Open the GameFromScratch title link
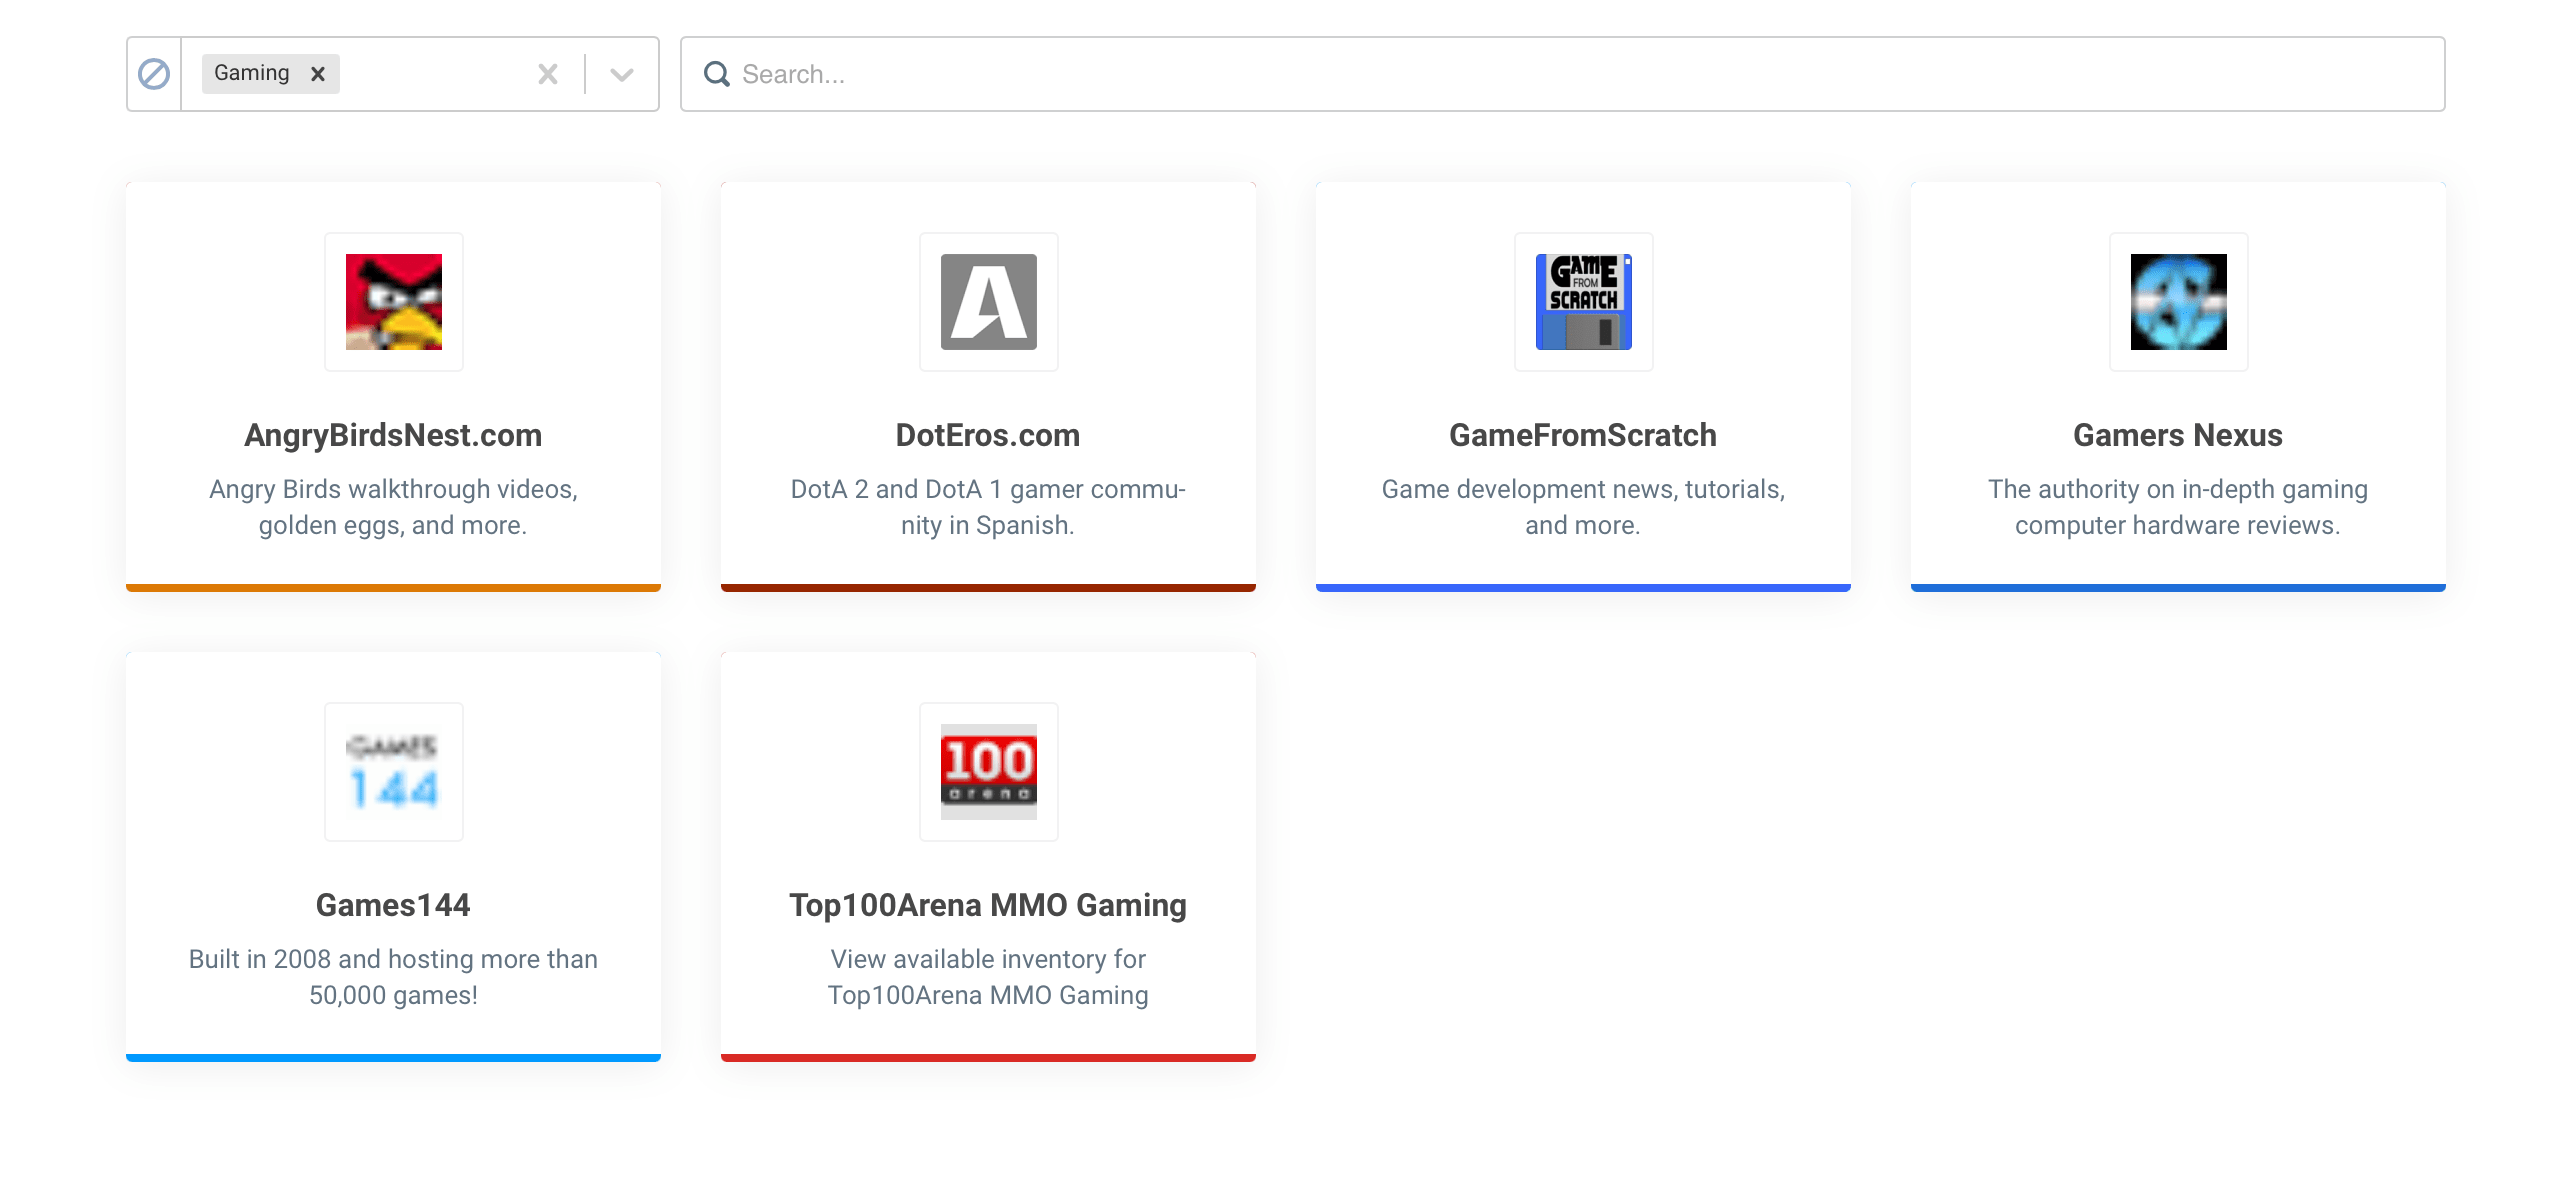This screenshot has width=2560, height=1178. click(1583, 435)
